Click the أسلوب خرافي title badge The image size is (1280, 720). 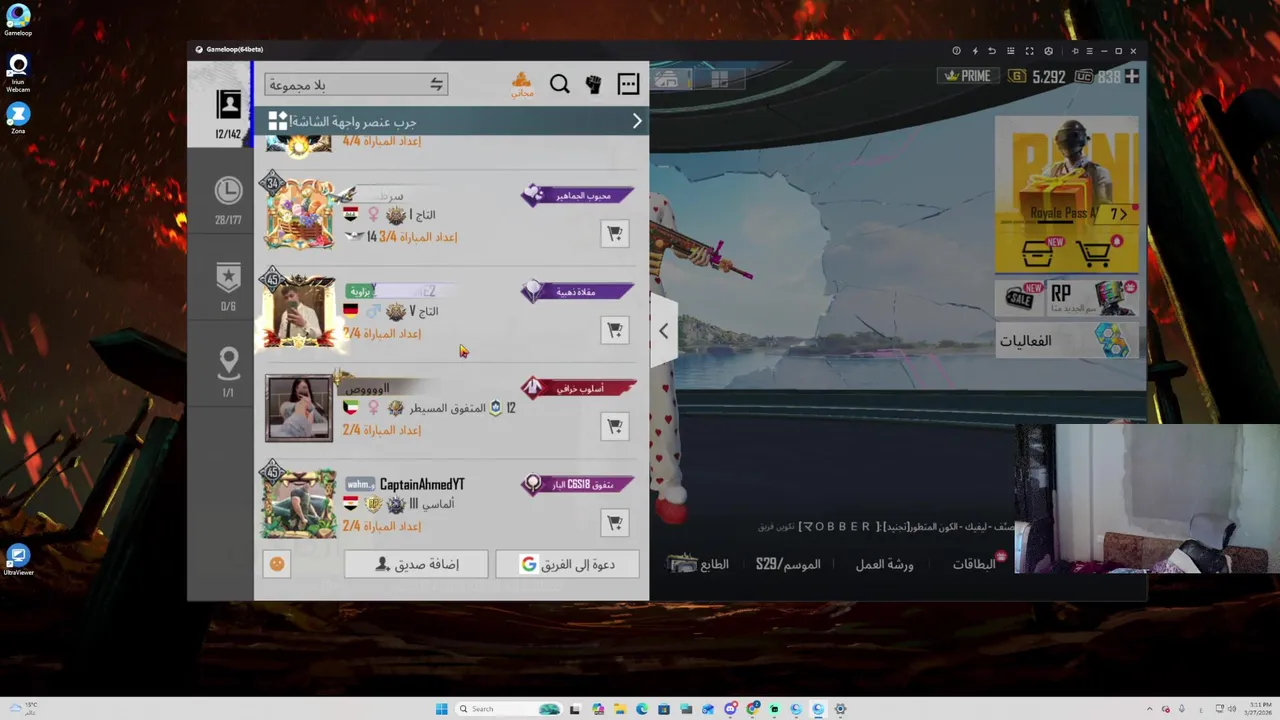pos(578,388)
